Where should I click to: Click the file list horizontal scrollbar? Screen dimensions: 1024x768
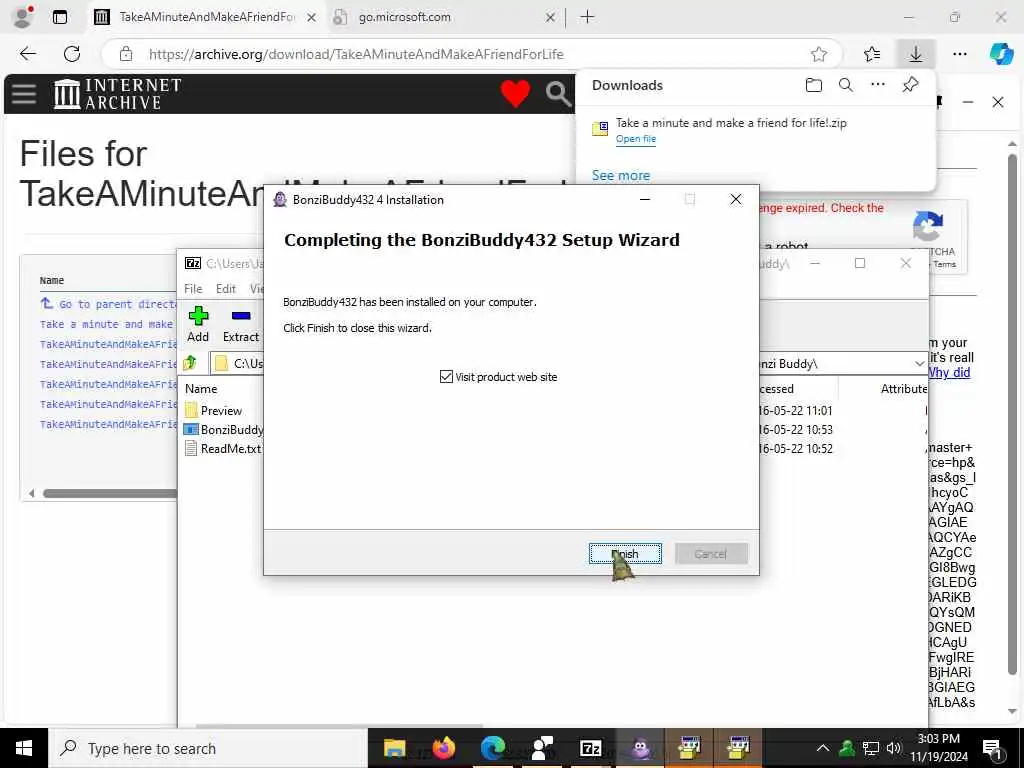110,493
